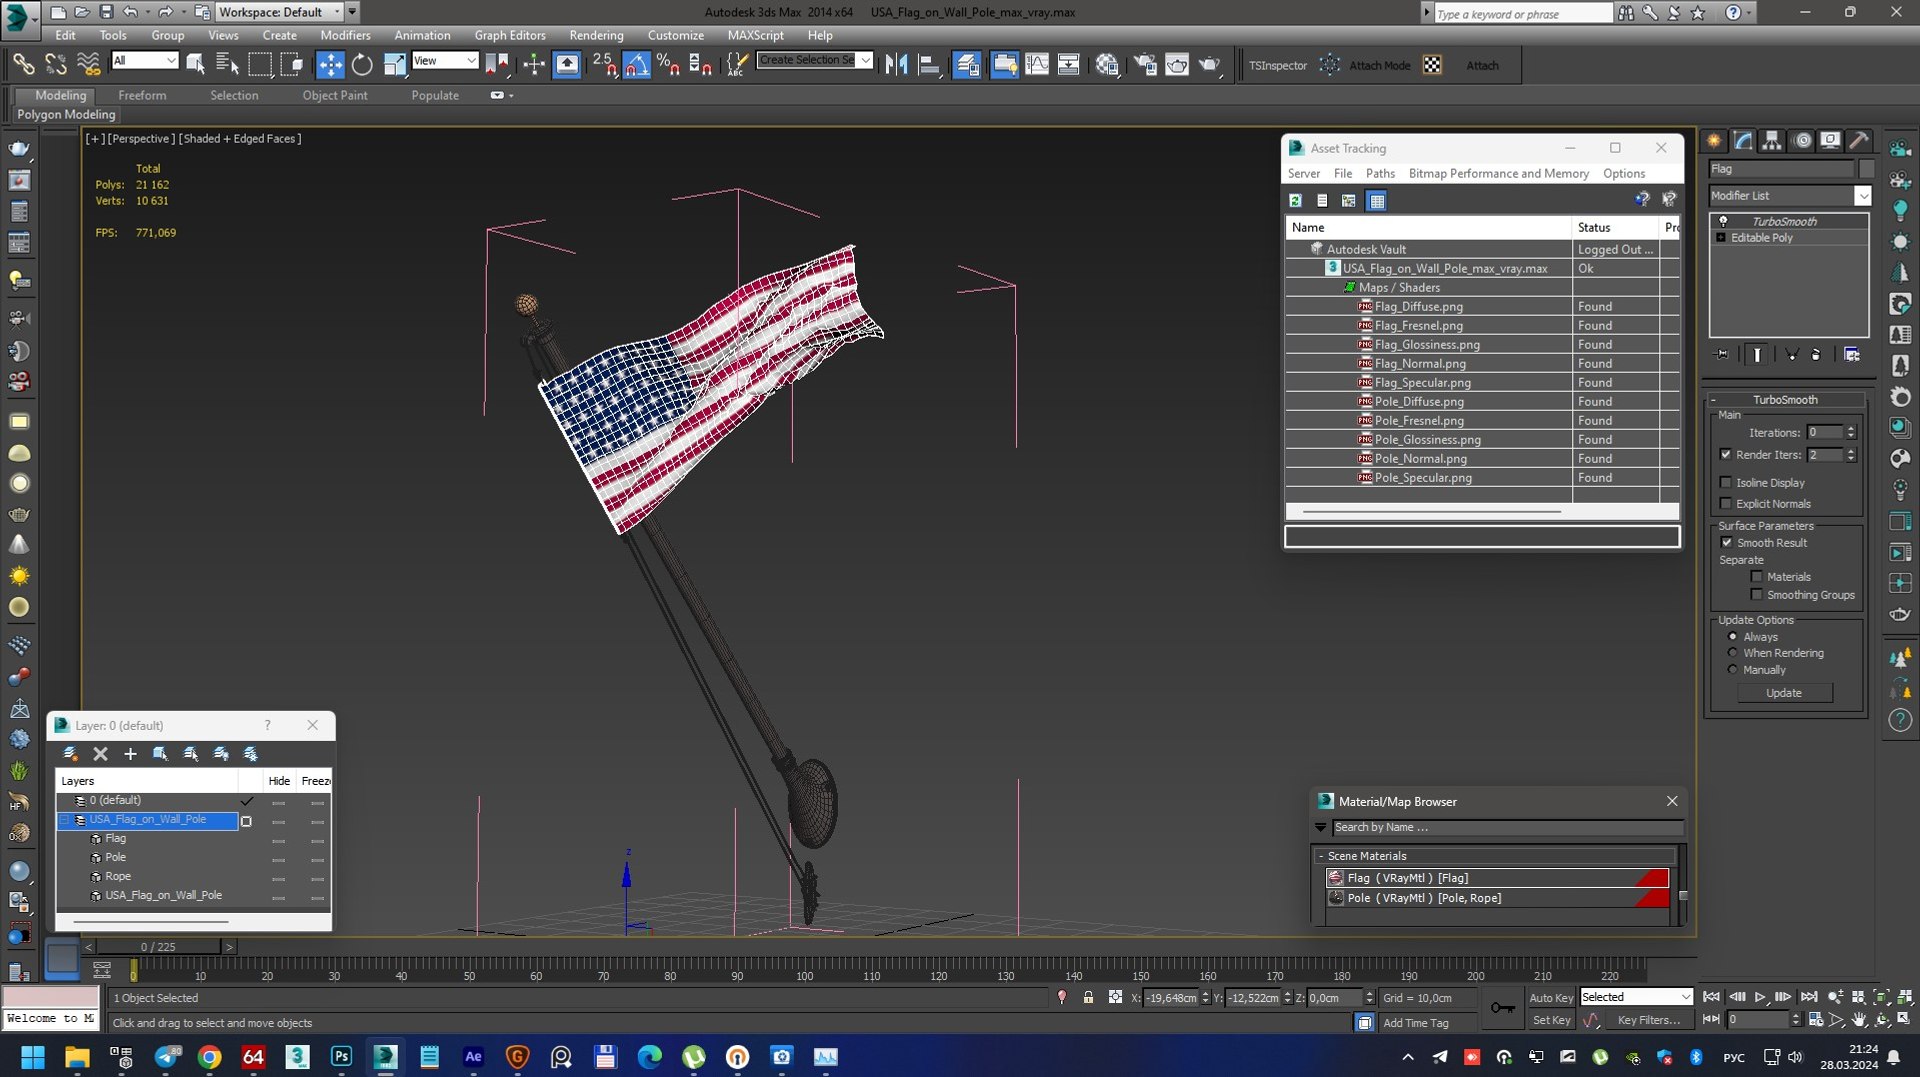The height and width of the screenshot is (1077, 1920).
Task: Open the Workspace Default dropdown
Action: [279, 12]
